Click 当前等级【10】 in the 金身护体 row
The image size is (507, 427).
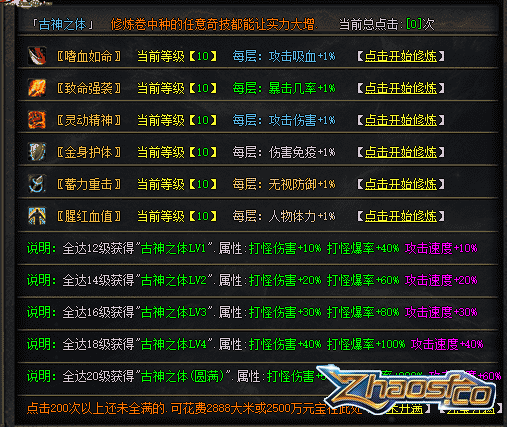(177, 152)
